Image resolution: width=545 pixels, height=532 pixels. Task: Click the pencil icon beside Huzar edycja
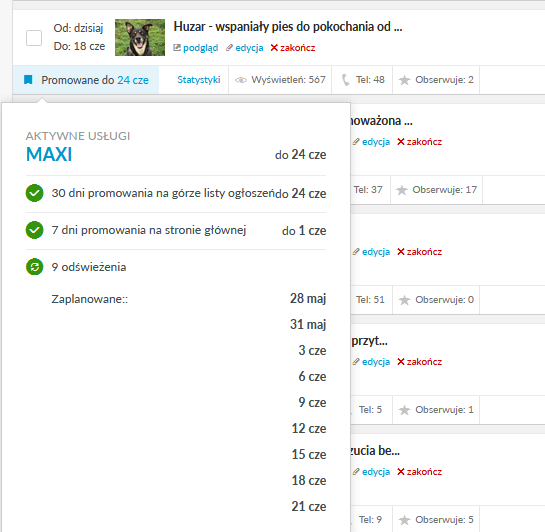click(x=229, y=48)
